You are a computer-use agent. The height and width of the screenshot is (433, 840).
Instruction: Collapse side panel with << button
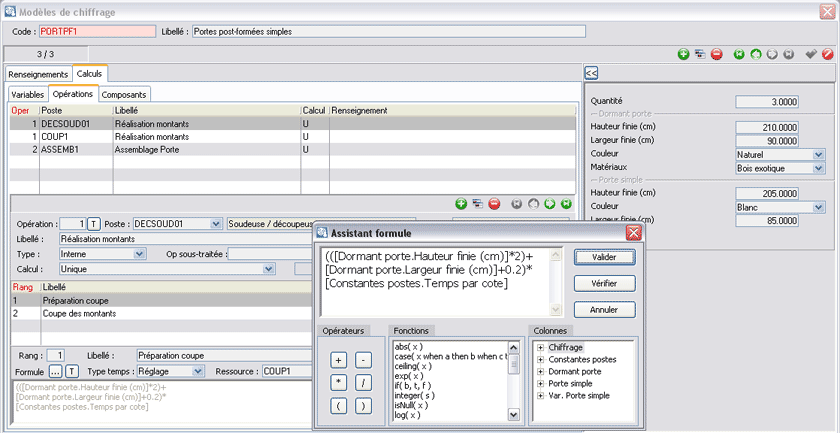pos(591,73)
